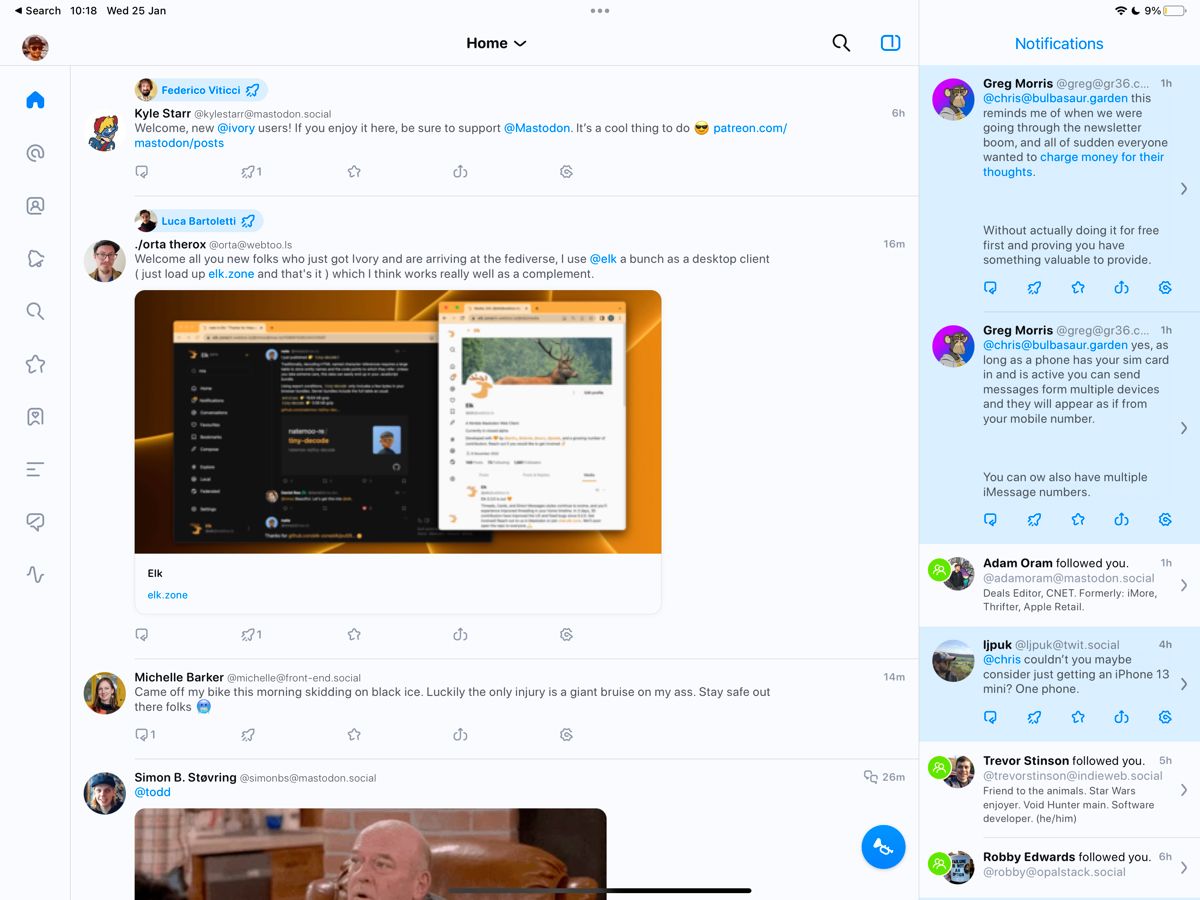Open the Notifications column header
1200x900 pixels.
(x=1059, y=43)
